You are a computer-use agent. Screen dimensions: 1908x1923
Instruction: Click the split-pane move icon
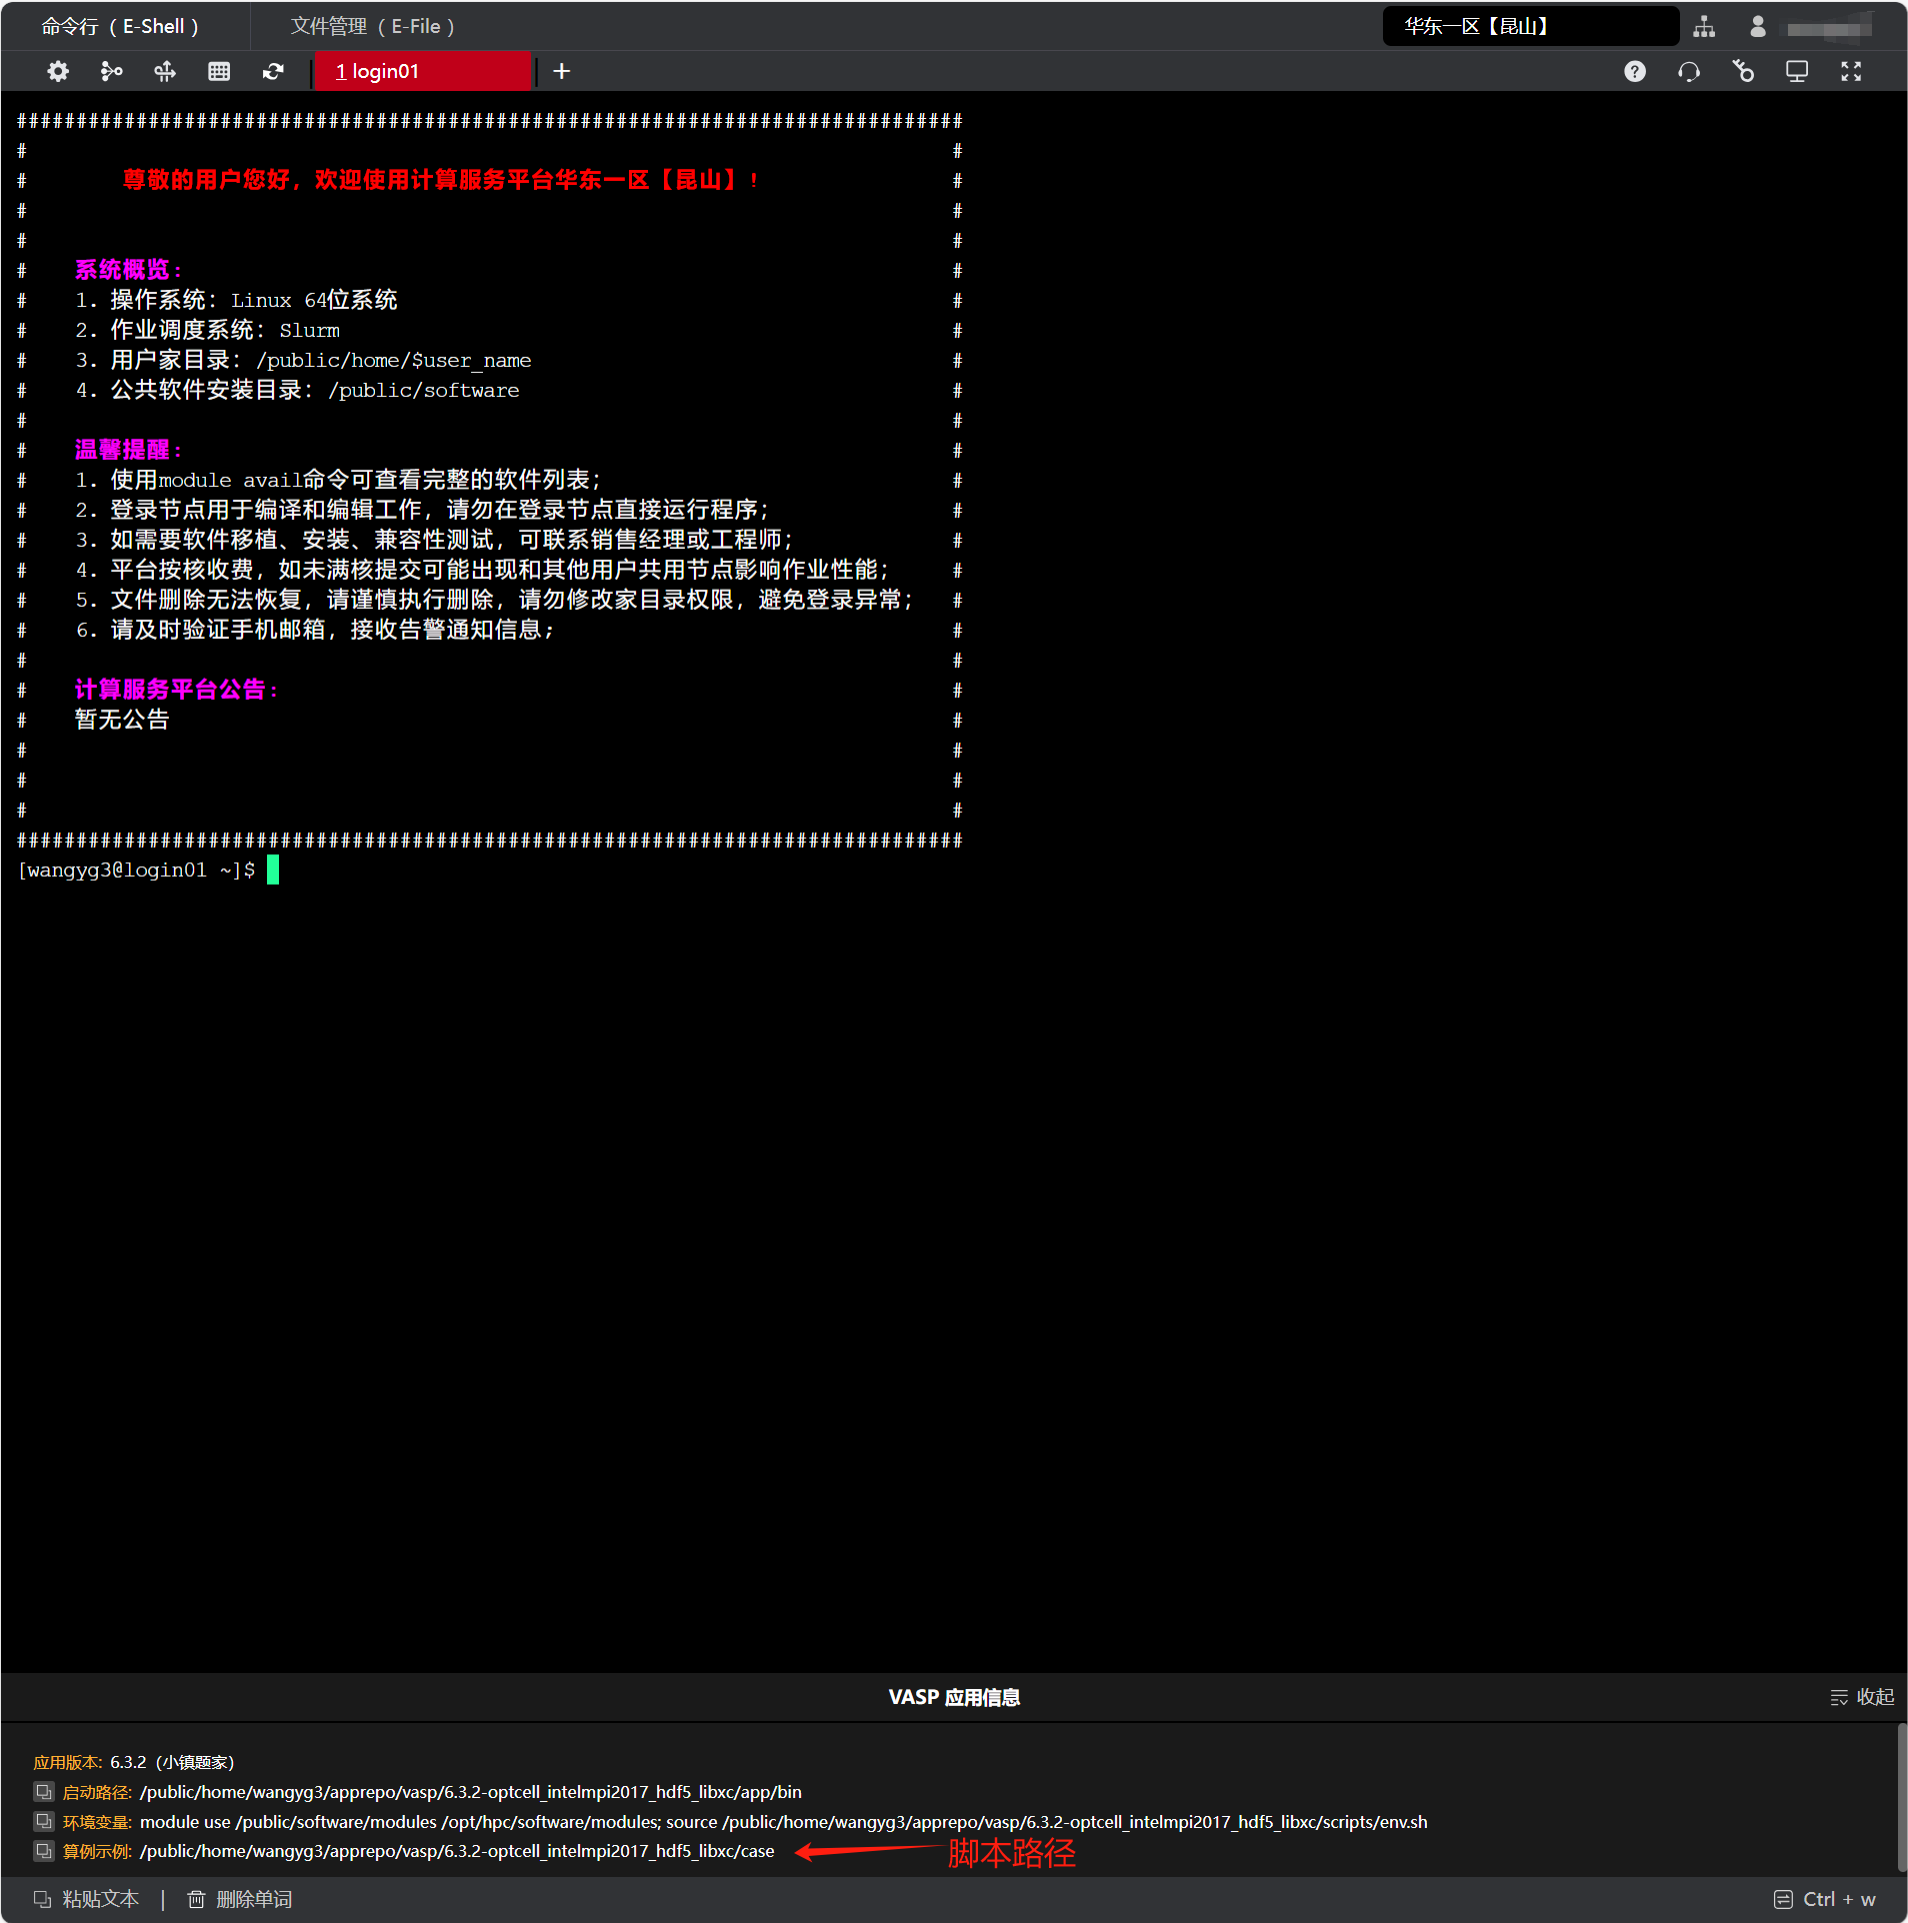165,71
